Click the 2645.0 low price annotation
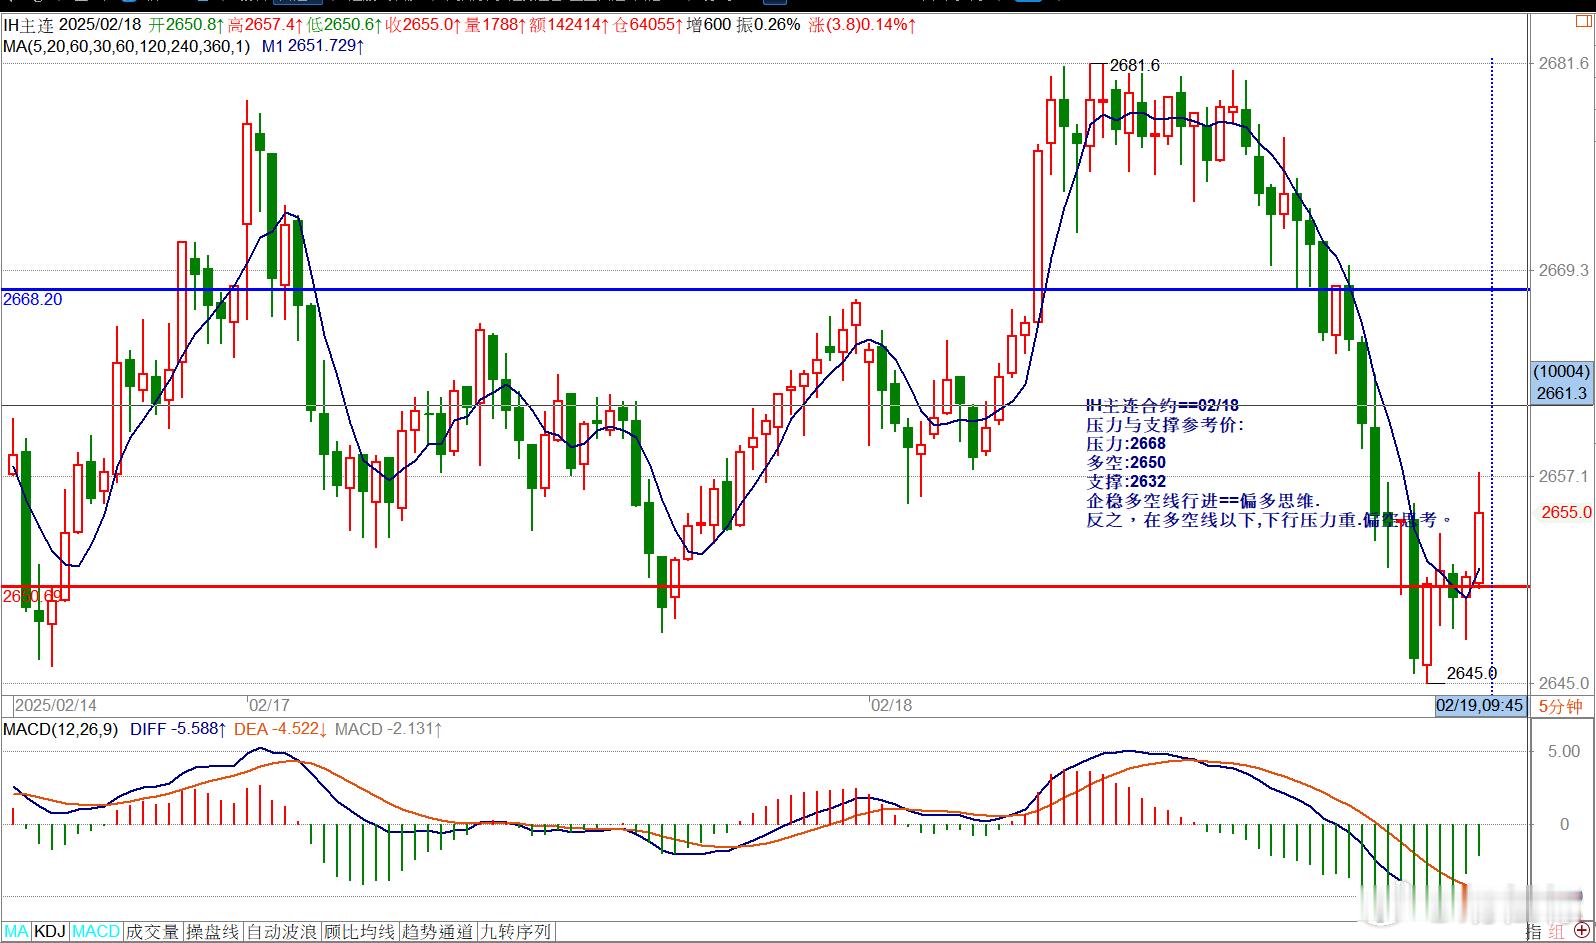Viewport: 1596px width, 943px height. pos(1472,674)
